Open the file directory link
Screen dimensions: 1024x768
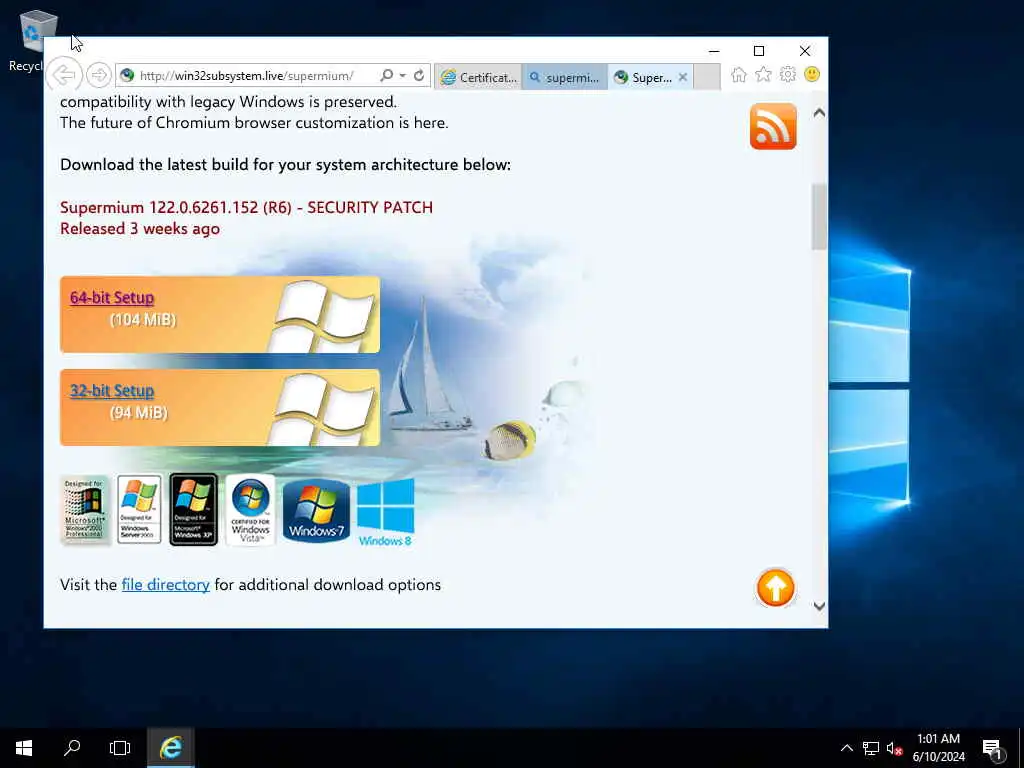pos(165,584)
